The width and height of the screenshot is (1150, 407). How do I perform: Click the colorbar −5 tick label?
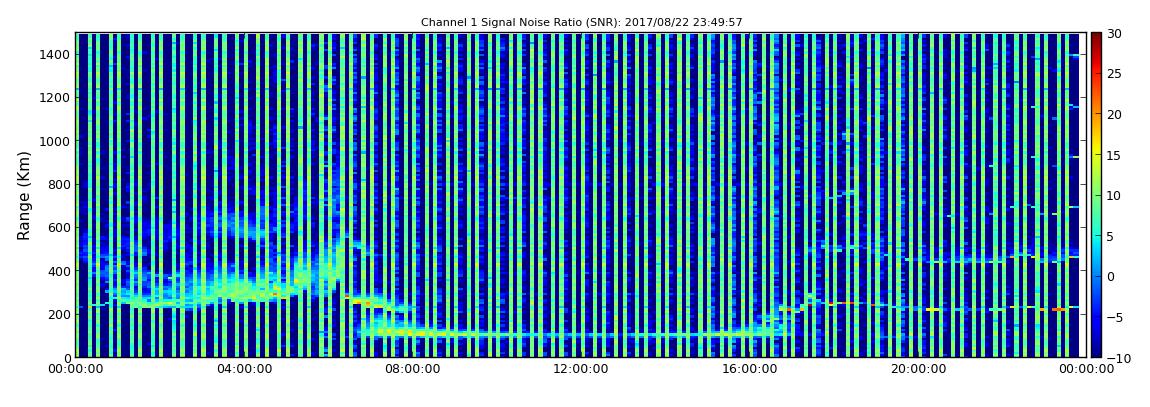1114,317
